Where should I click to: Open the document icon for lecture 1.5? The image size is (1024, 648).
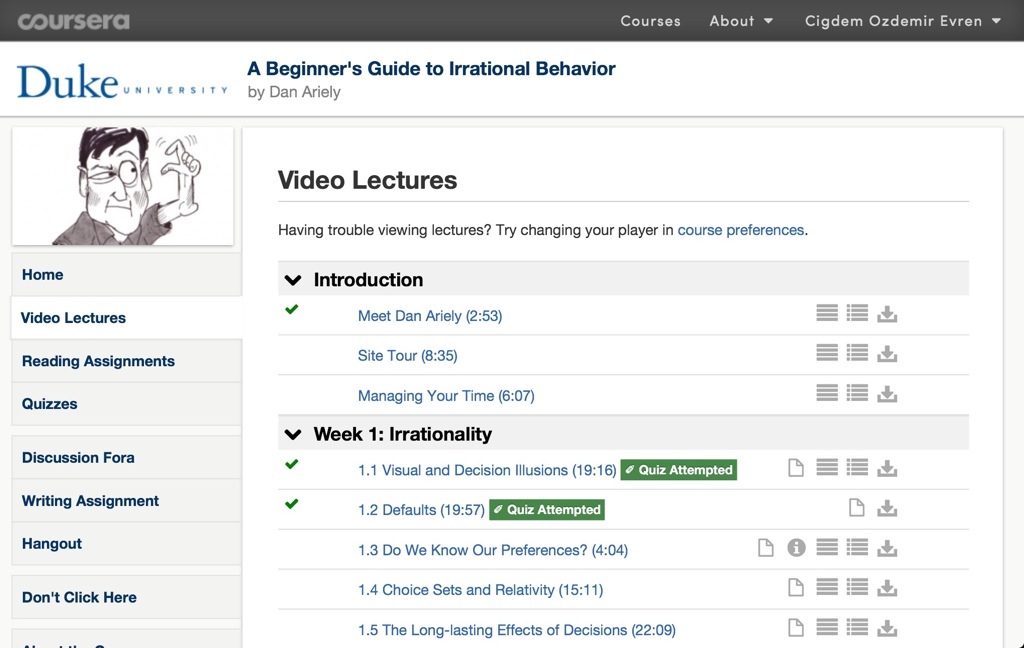pyautogui.click(x=796, y=629)
